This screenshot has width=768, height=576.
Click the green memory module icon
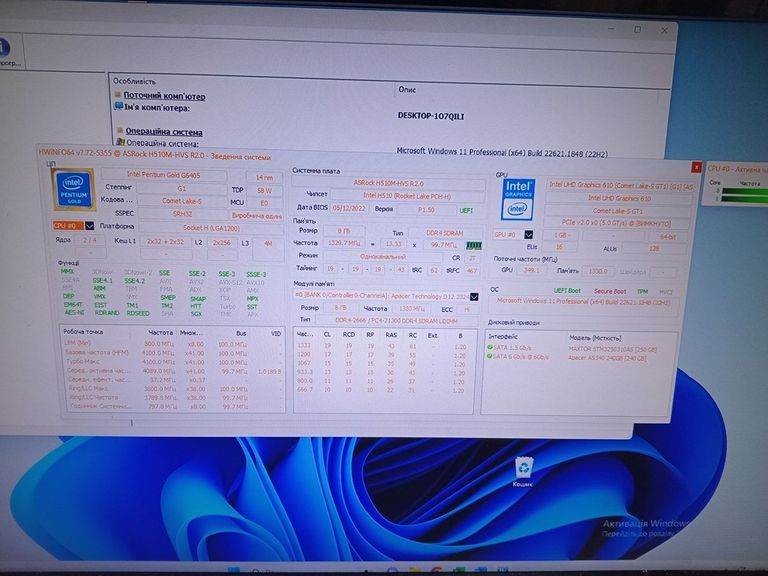[474, 245]
